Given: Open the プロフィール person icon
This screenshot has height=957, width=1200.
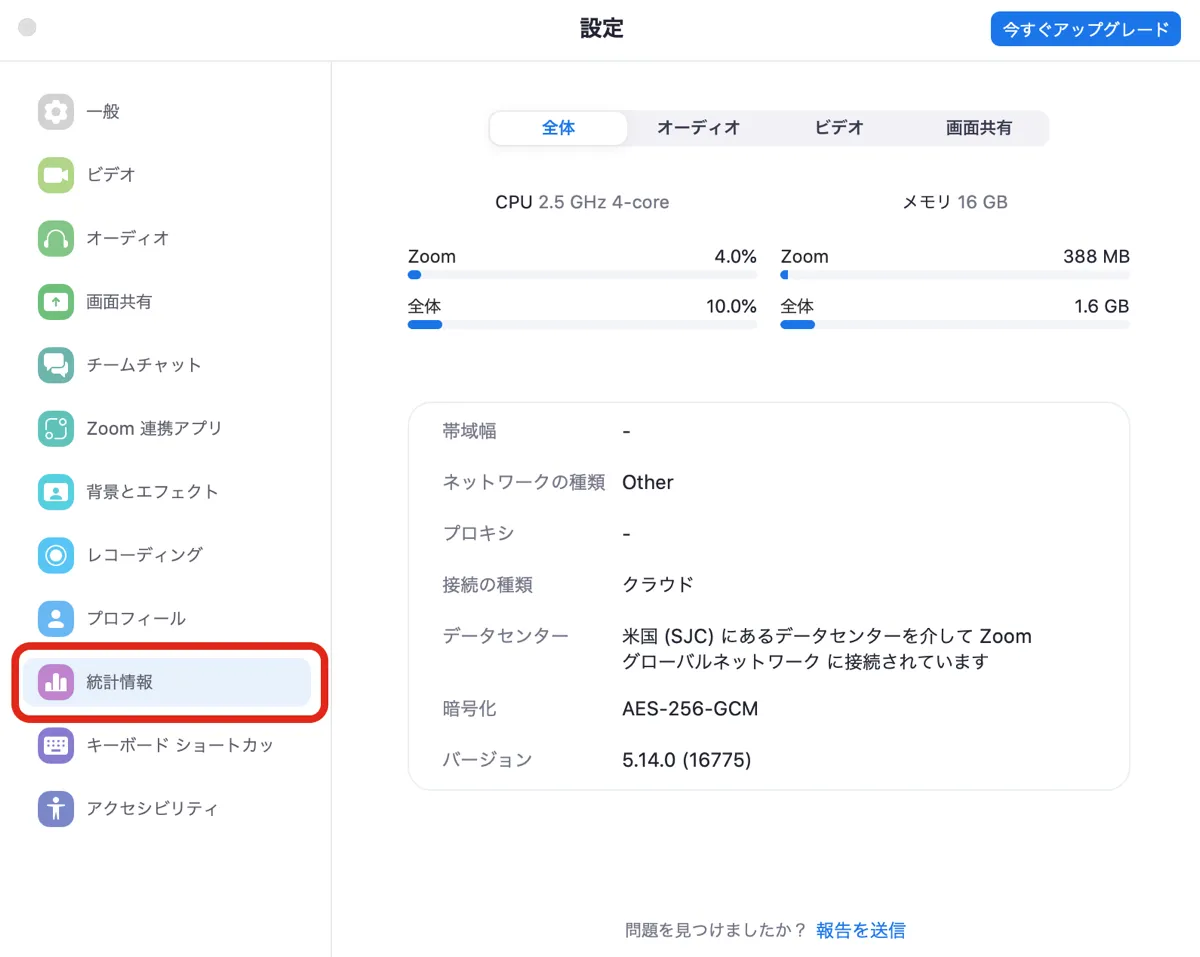Looking at the screenshot, I should point(56,619).
